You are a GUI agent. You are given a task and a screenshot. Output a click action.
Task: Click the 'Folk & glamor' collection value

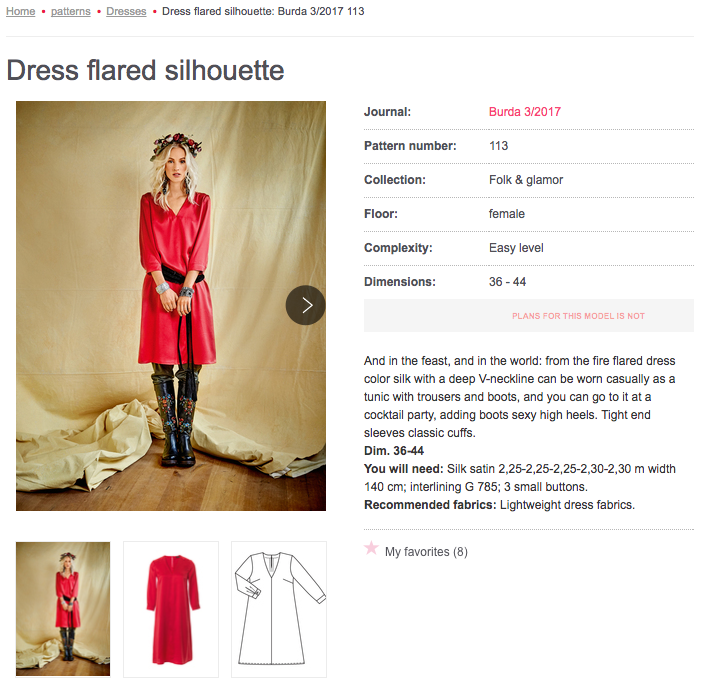pyautogui.click(x=526, y=180)
